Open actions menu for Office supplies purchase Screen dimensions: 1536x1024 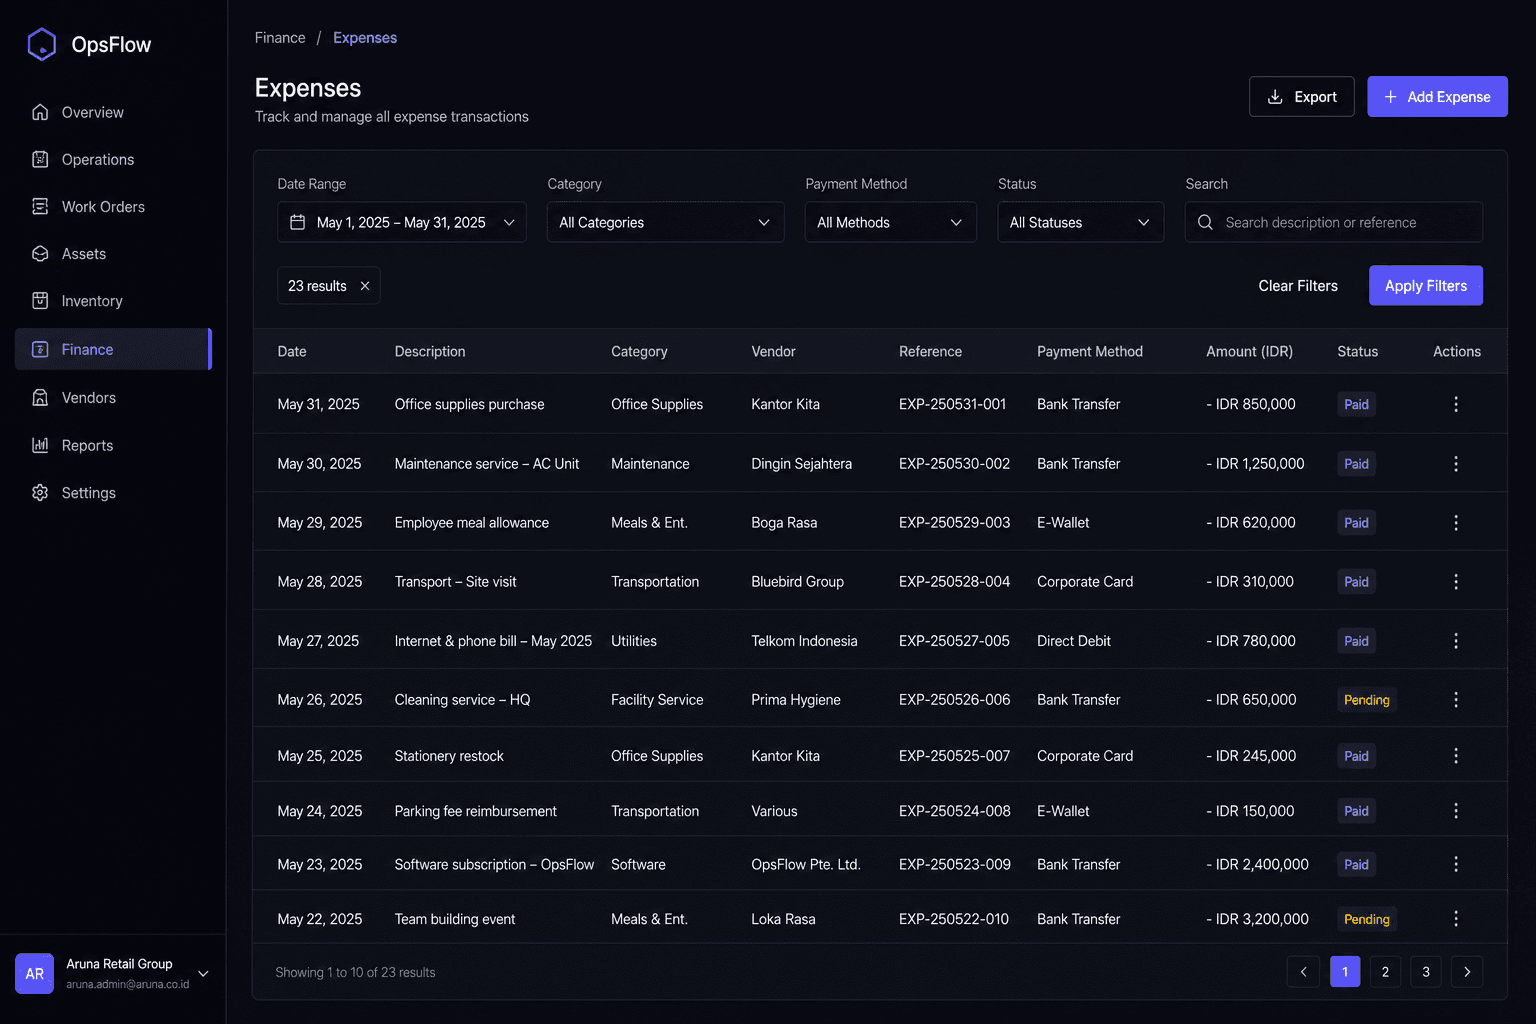(x=1456, y=404)
